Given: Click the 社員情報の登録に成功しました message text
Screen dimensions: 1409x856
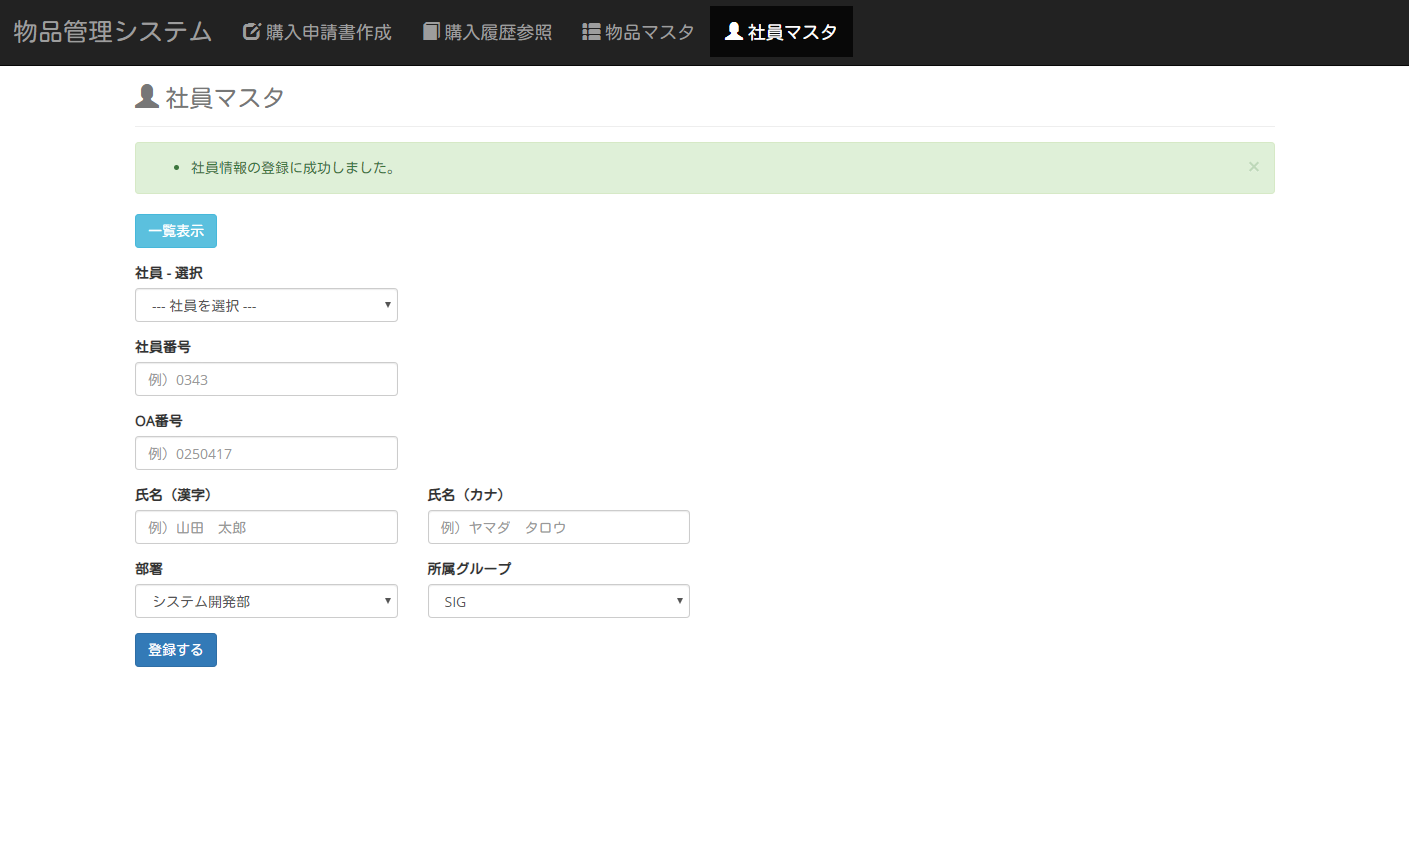Looking at the screenshot, I should [295, 168].
